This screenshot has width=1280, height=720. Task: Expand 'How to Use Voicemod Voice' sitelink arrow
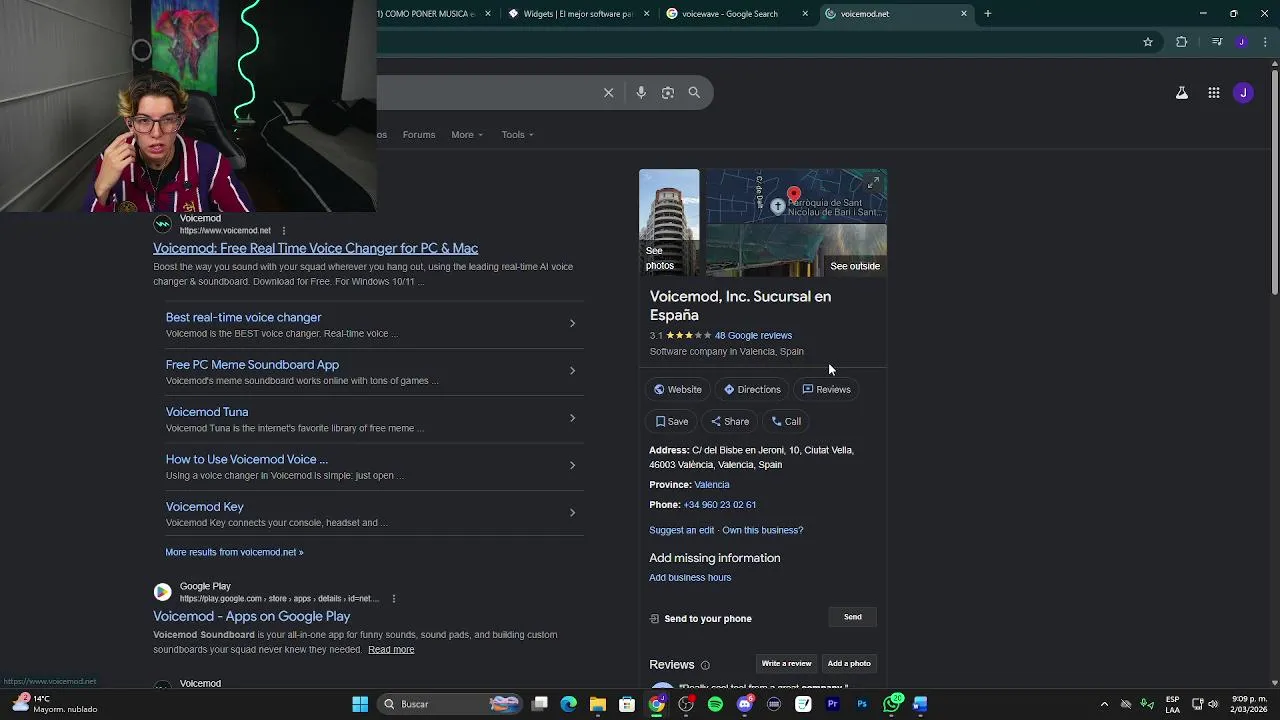pyautogui.click(x=572, y=465)
